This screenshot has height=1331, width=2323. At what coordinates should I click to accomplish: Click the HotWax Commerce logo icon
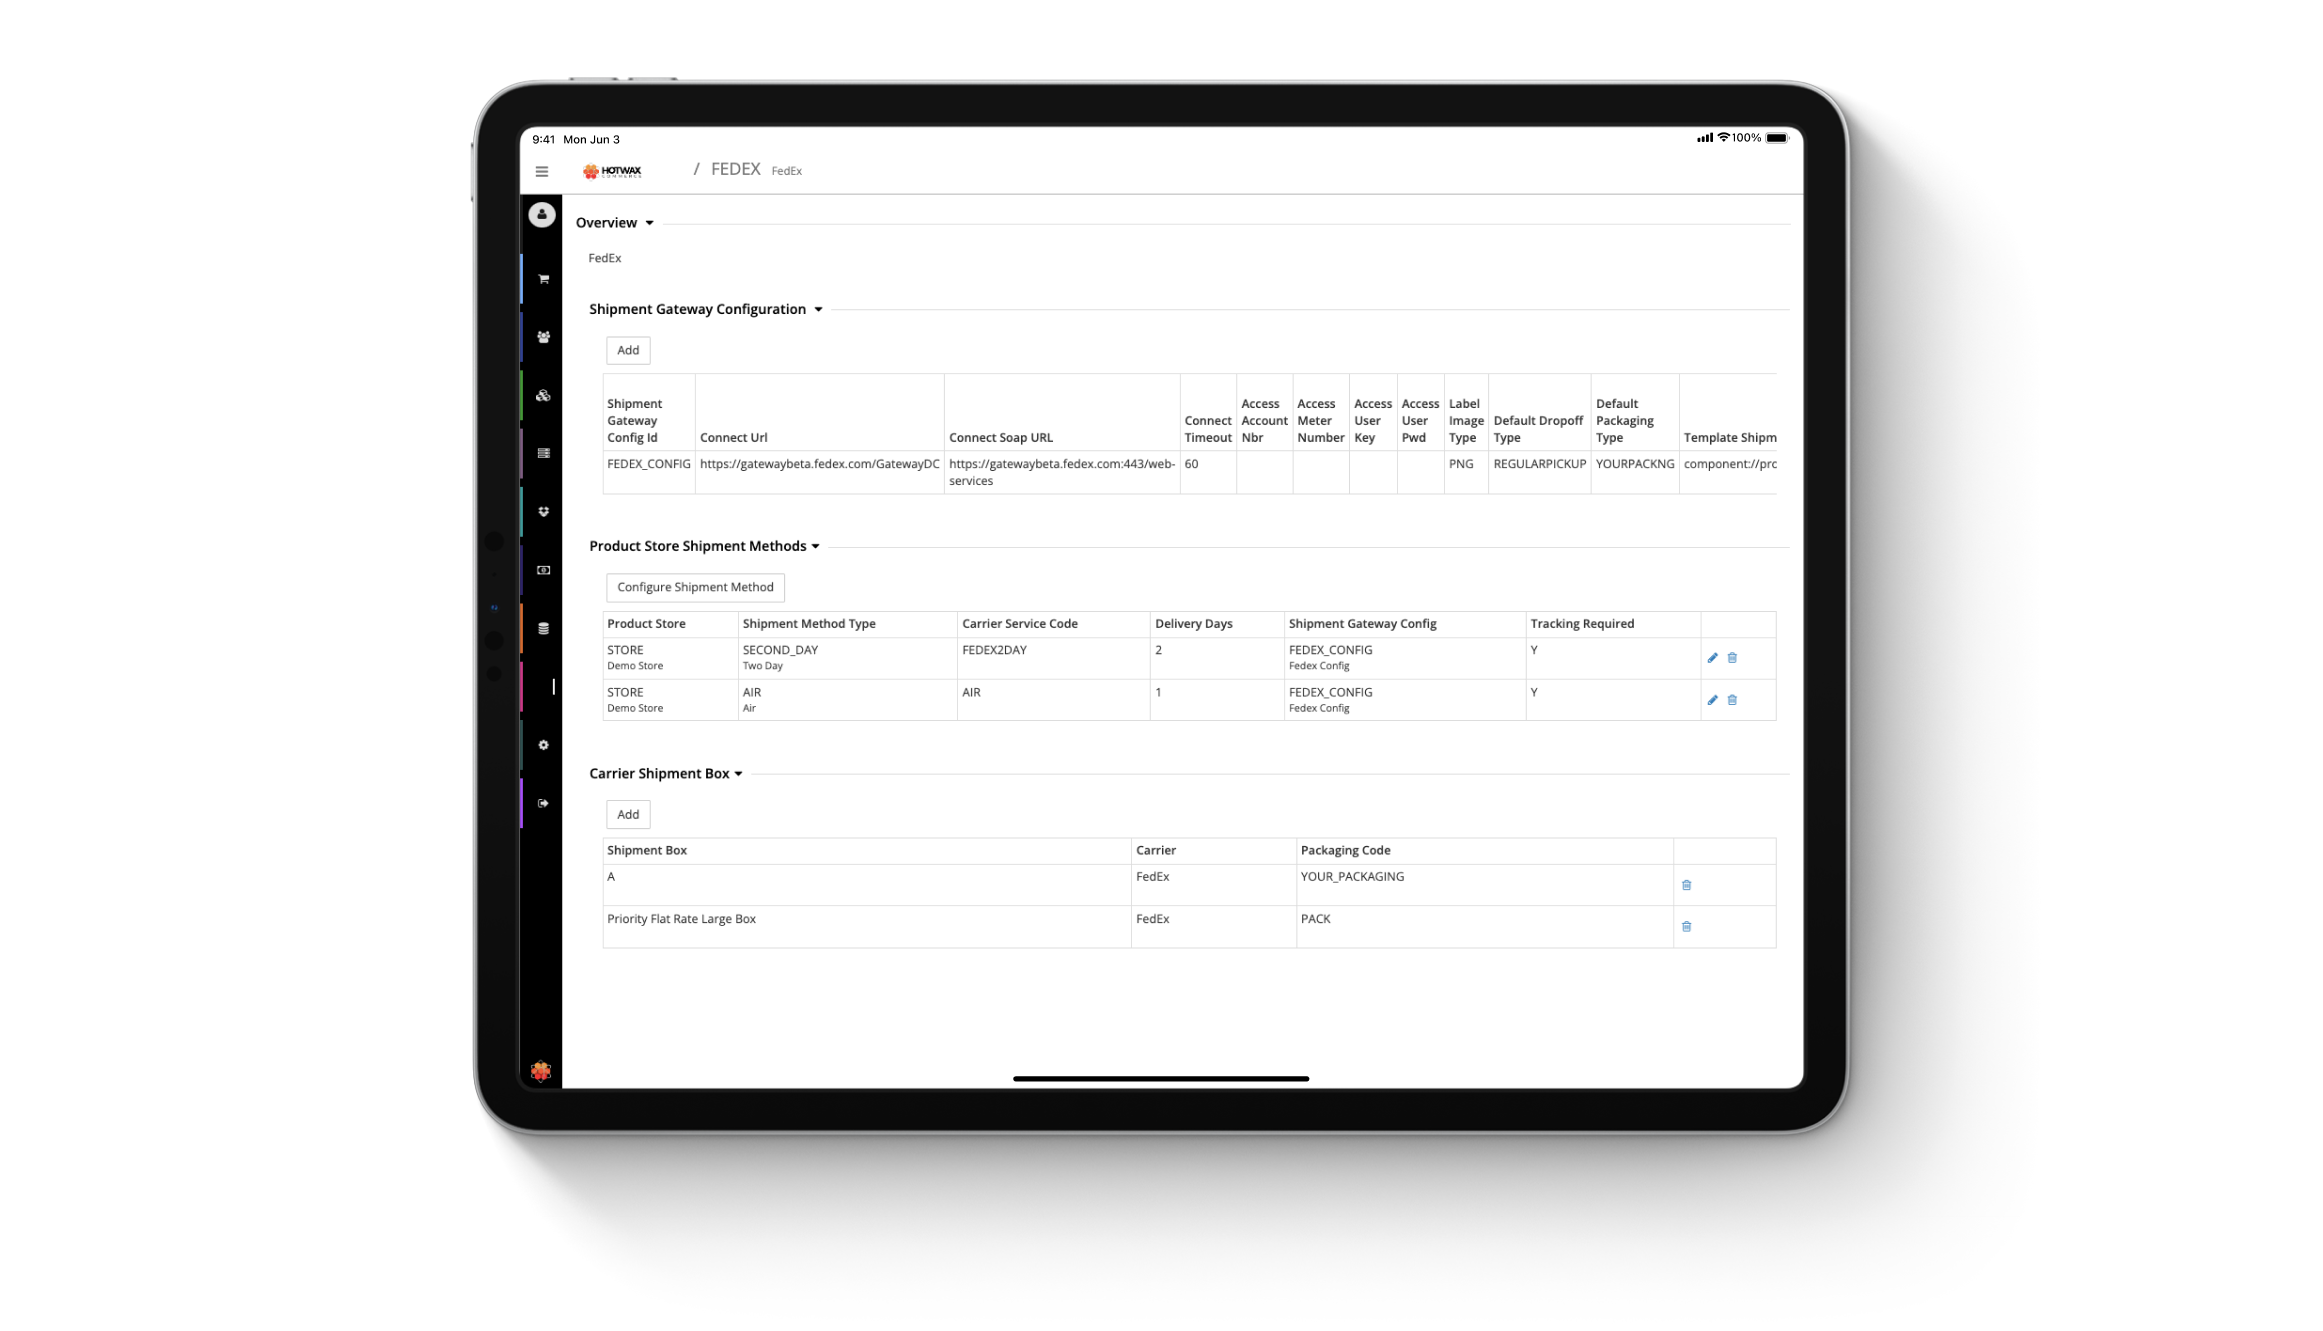click(611, 171)
